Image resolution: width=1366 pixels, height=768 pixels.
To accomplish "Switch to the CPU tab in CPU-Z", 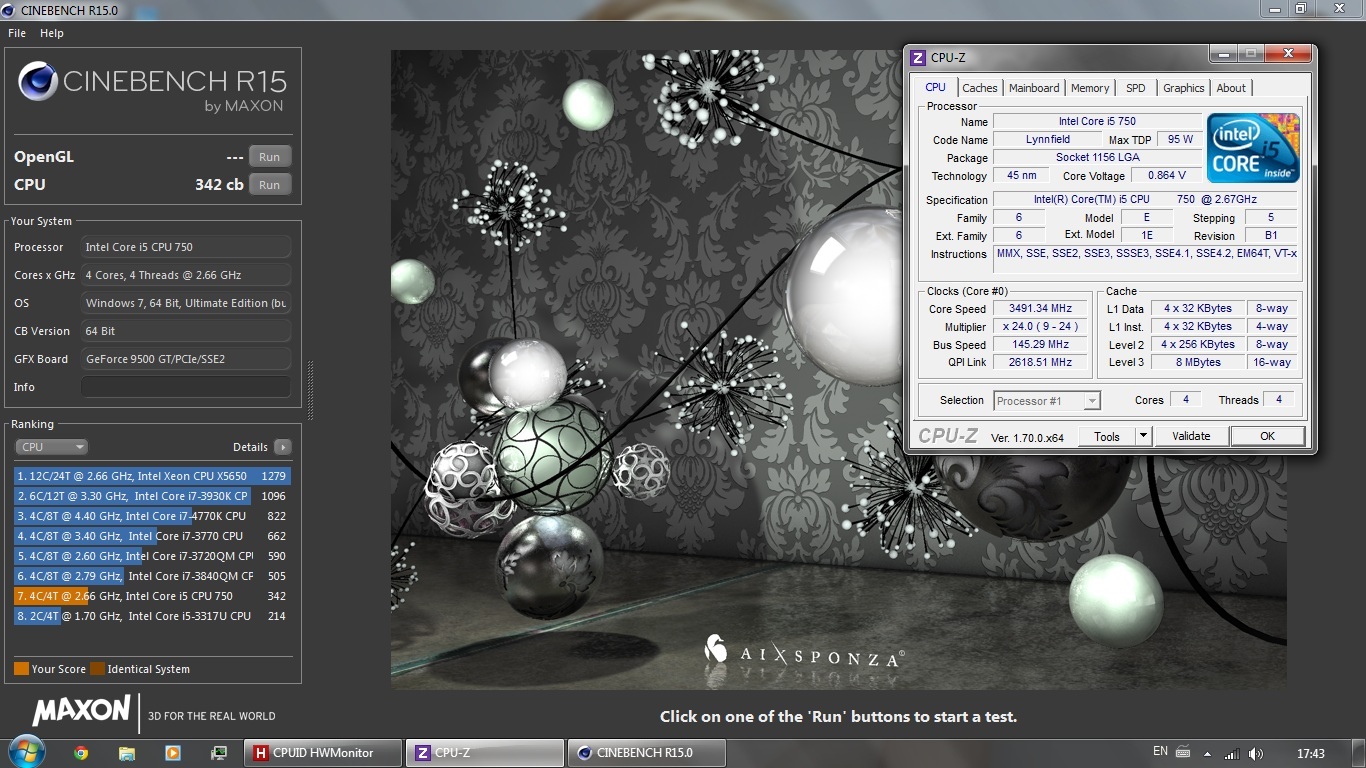I will coord(936,87).
